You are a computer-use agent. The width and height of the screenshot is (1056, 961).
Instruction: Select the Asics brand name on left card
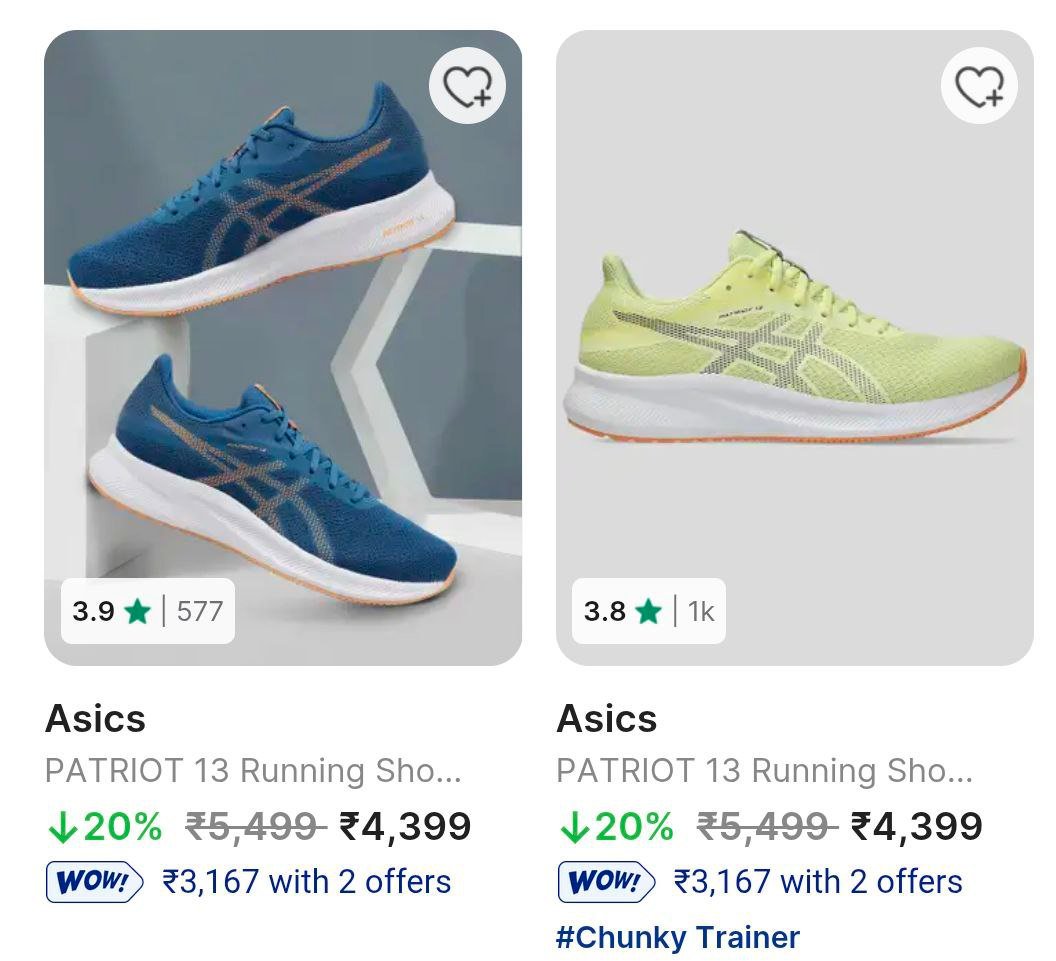(94, 718)
